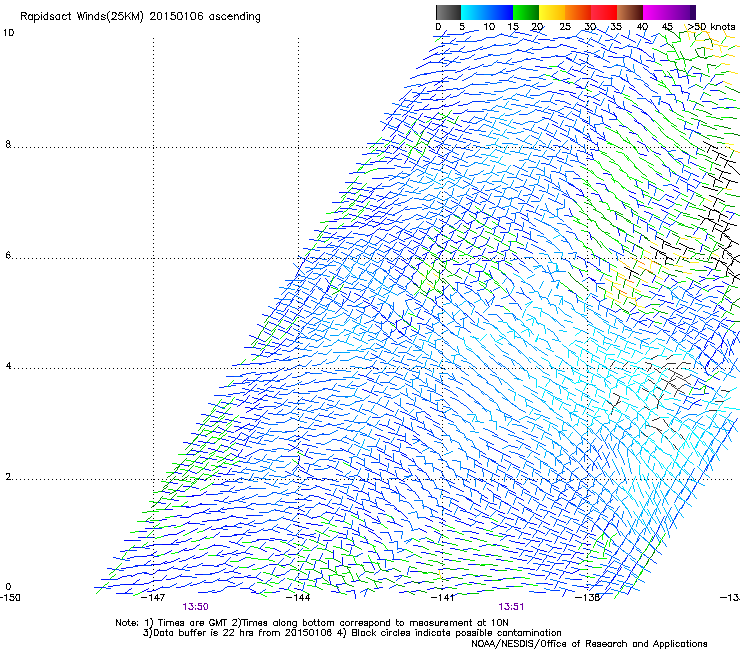The height and width of the screenshot is (650, 740).
Task: Click the purple time stamp '13:50'
Action: [195, 607]
